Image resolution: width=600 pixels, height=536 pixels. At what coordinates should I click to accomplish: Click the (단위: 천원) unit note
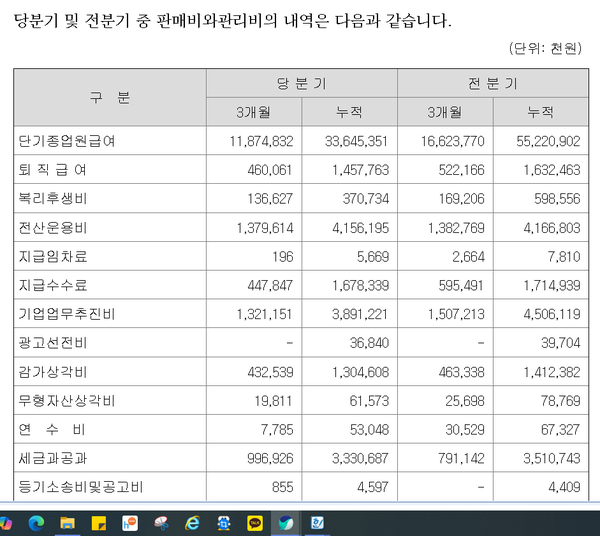point(545,48)
